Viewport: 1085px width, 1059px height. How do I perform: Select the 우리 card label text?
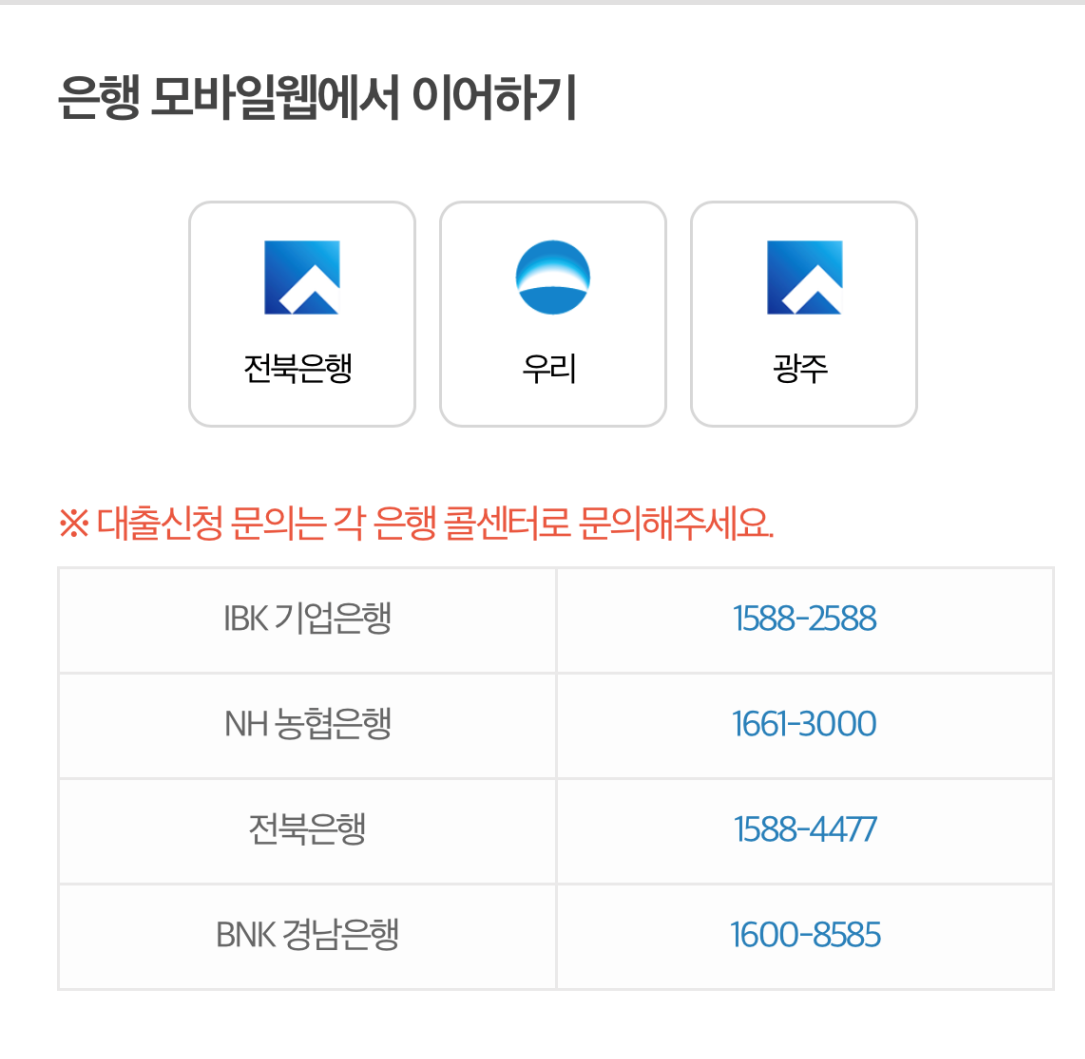550,370
